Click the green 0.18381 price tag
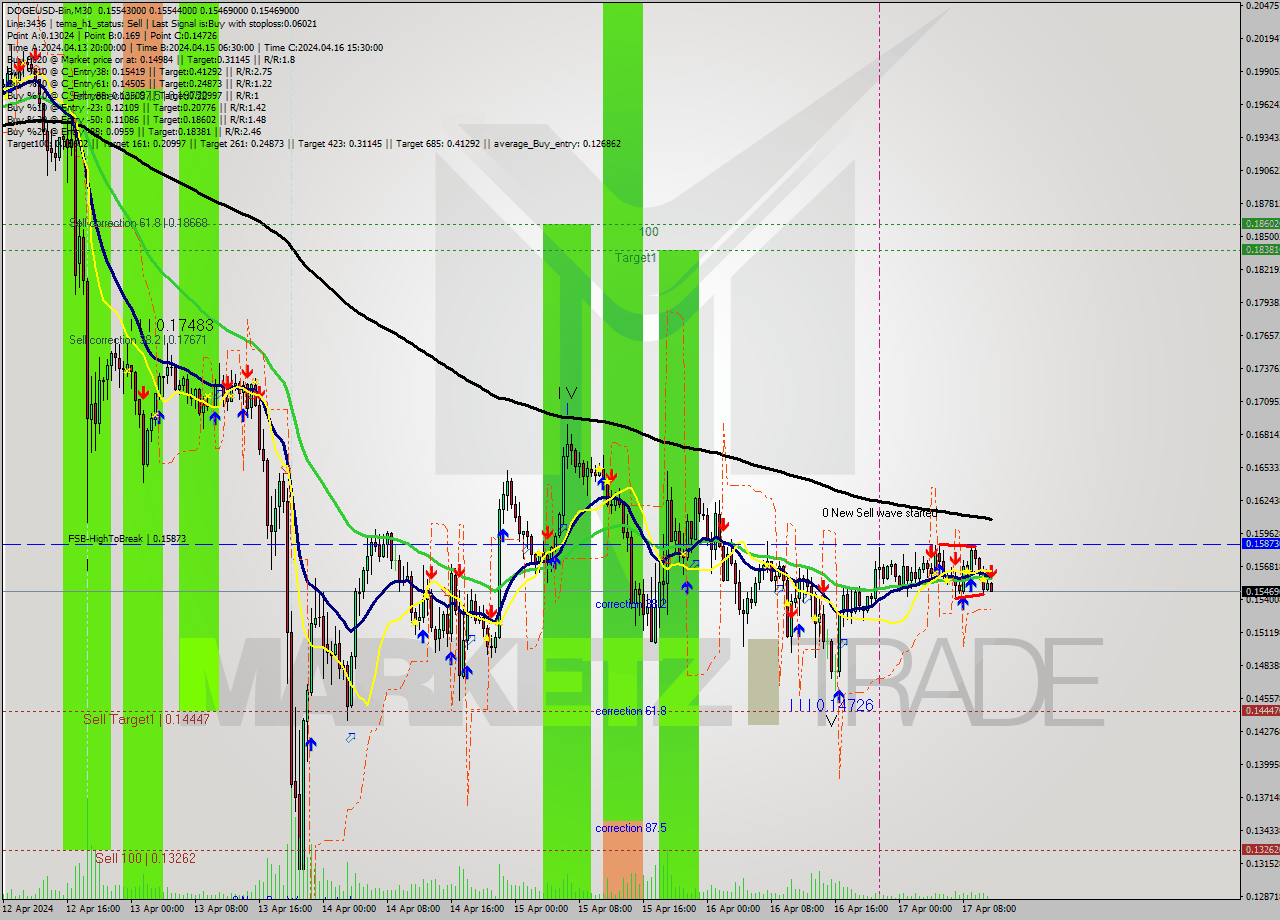This screenshot has width=1280, height=920. coord(1260,249)
